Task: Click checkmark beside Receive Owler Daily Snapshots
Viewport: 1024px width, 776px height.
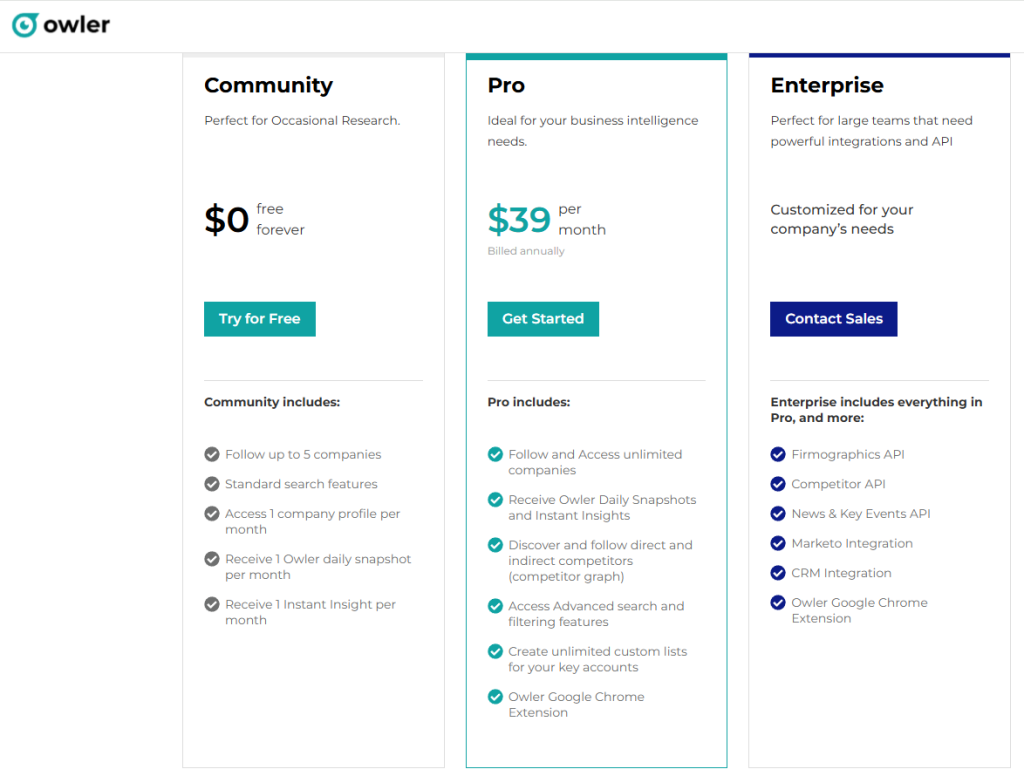Action: (495, 500)
